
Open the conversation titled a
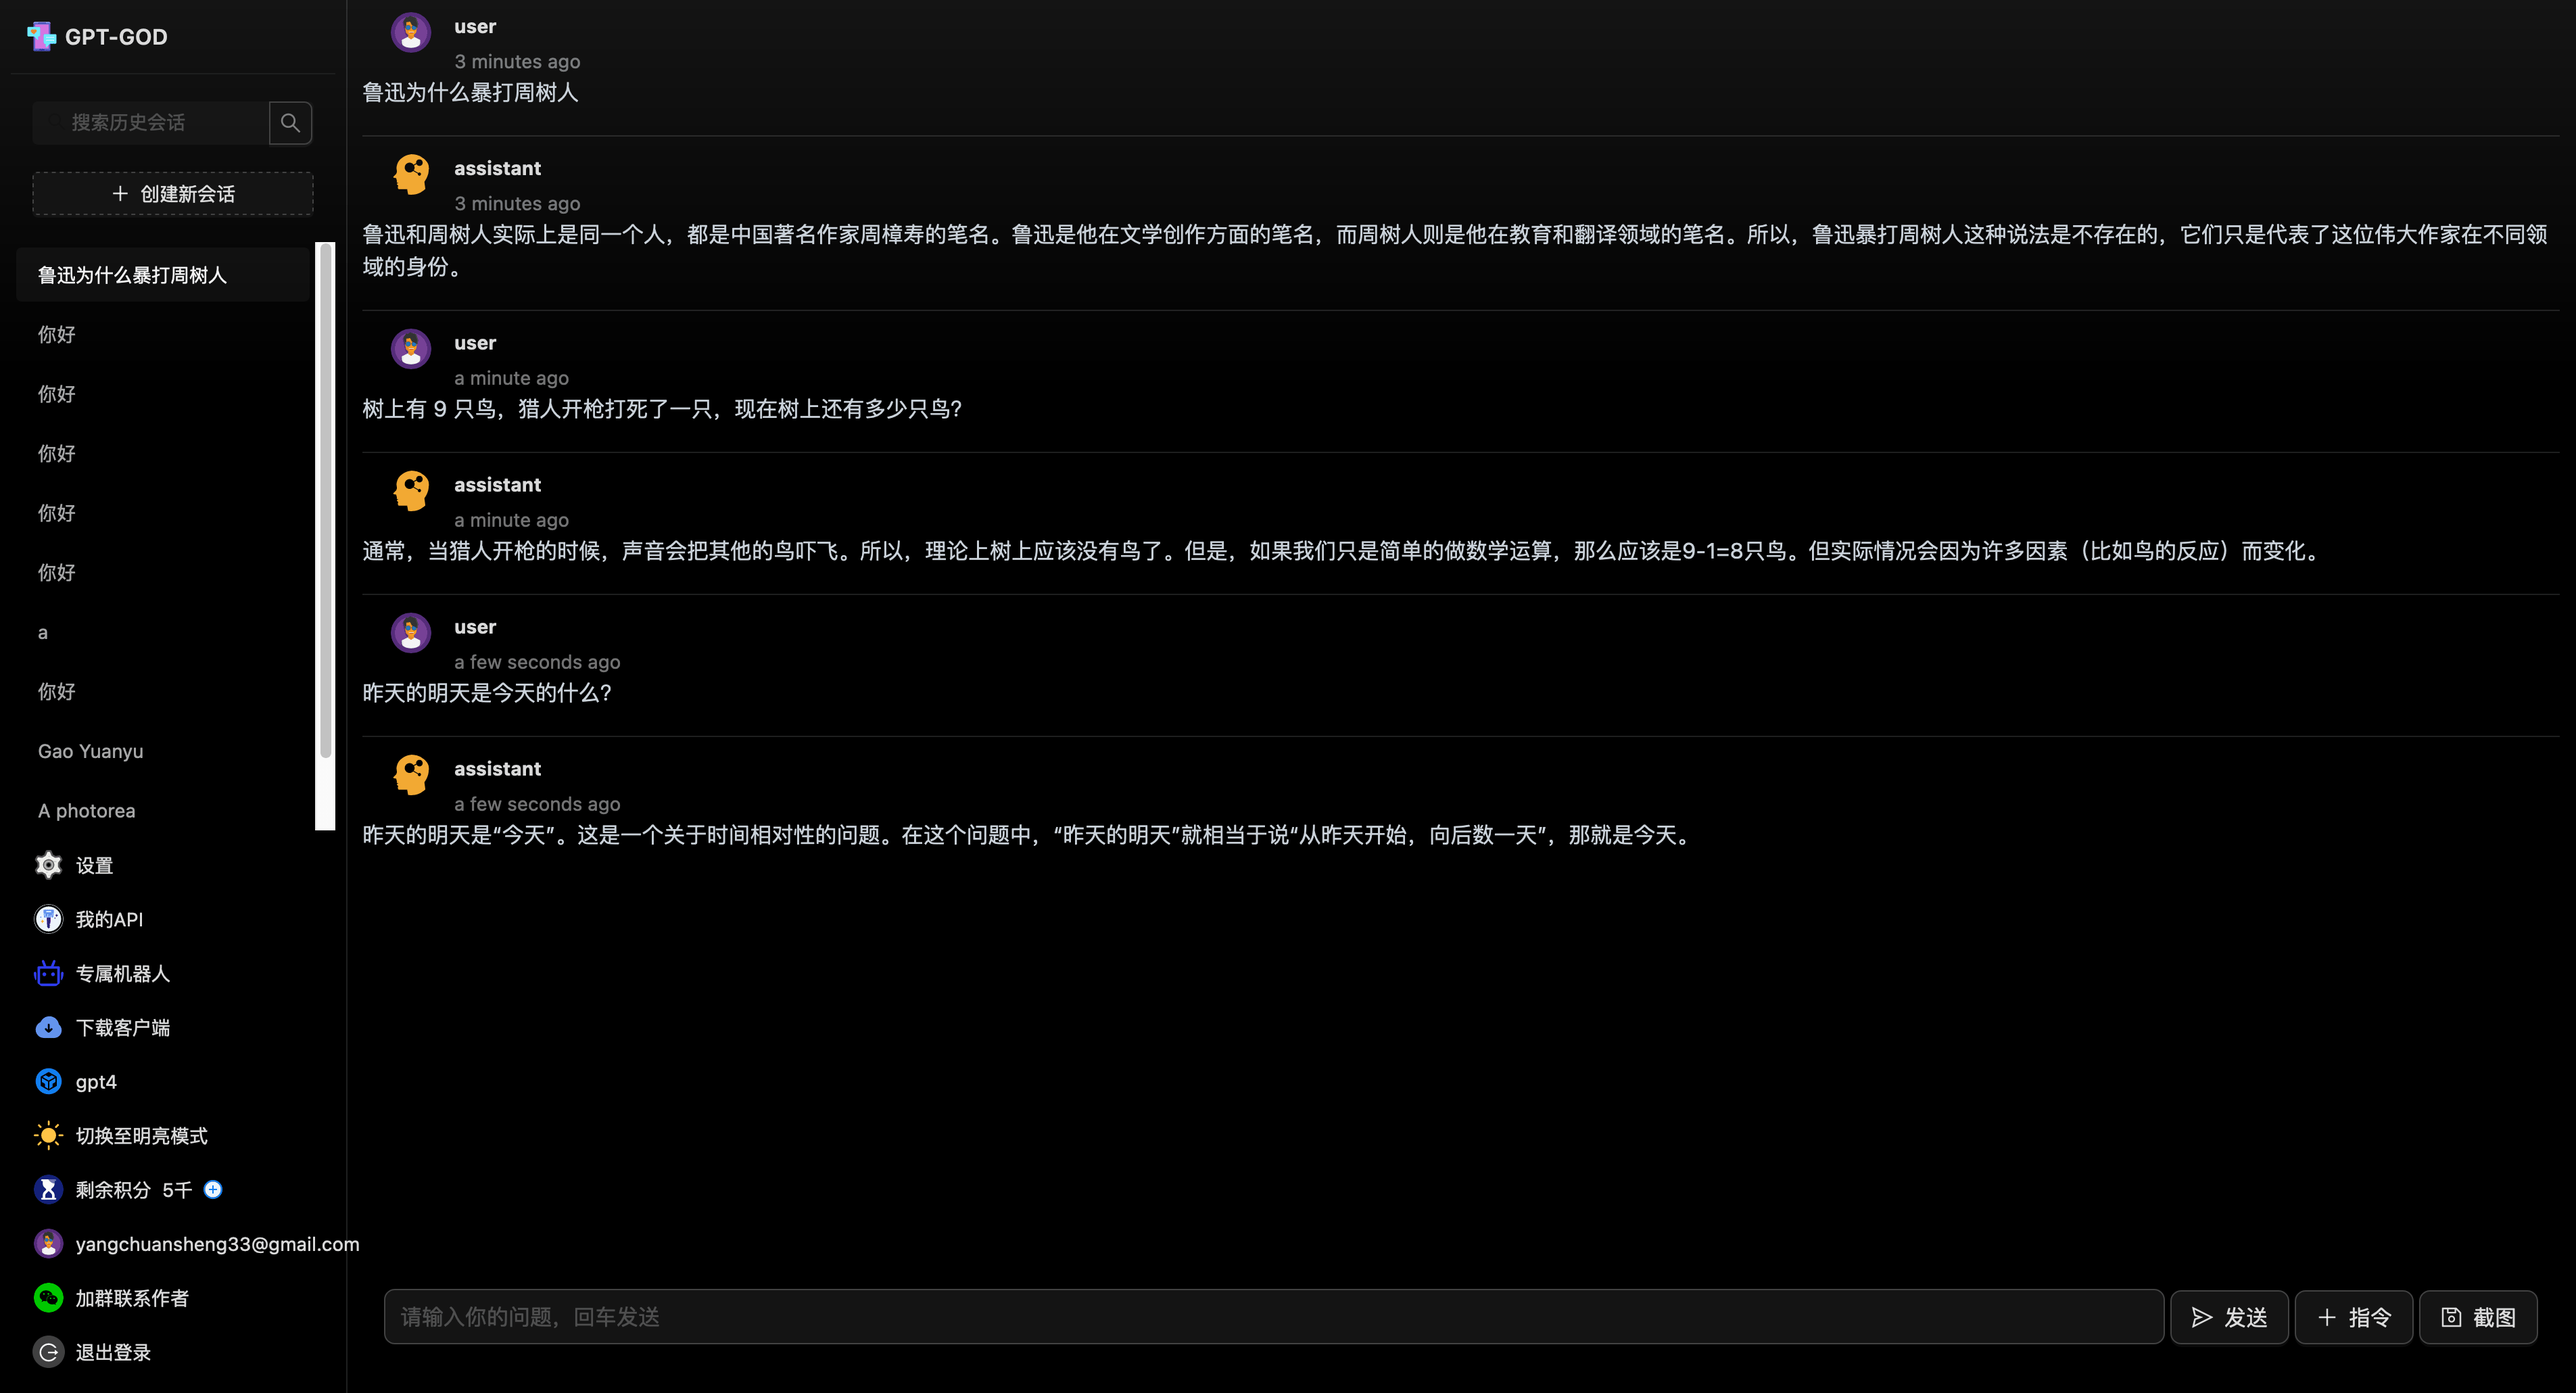(x=164, y=632)
